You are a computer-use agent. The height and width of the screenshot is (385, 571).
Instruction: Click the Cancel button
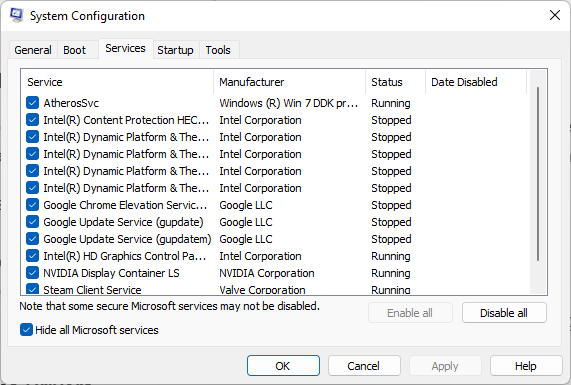pos(364,366)
